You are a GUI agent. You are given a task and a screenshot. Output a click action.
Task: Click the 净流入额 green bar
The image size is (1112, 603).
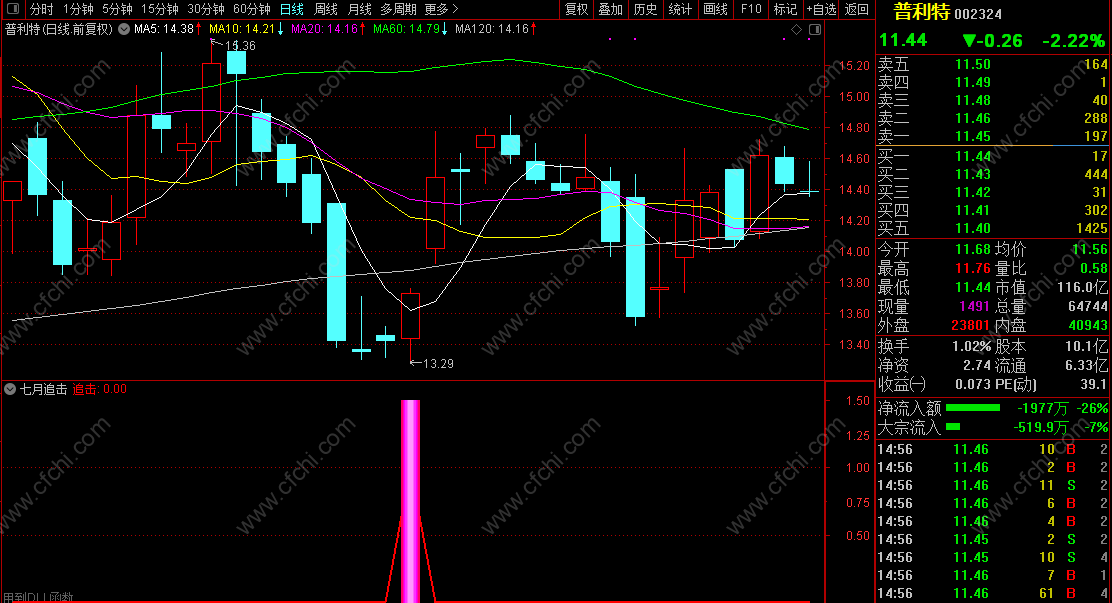click(x=973, y=408)
